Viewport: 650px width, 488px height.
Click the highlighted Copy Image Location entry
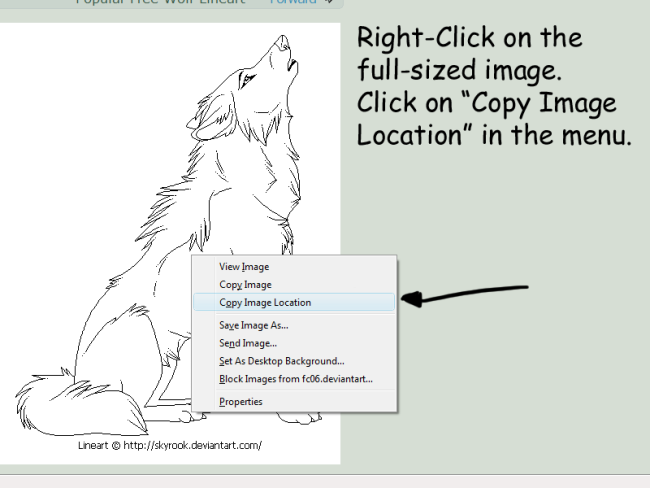[x=265, y=303]
